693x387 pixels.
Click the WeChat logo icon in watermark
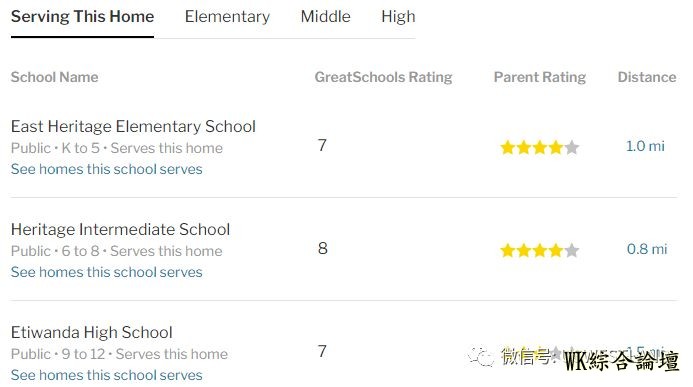(x=480, y=356)
